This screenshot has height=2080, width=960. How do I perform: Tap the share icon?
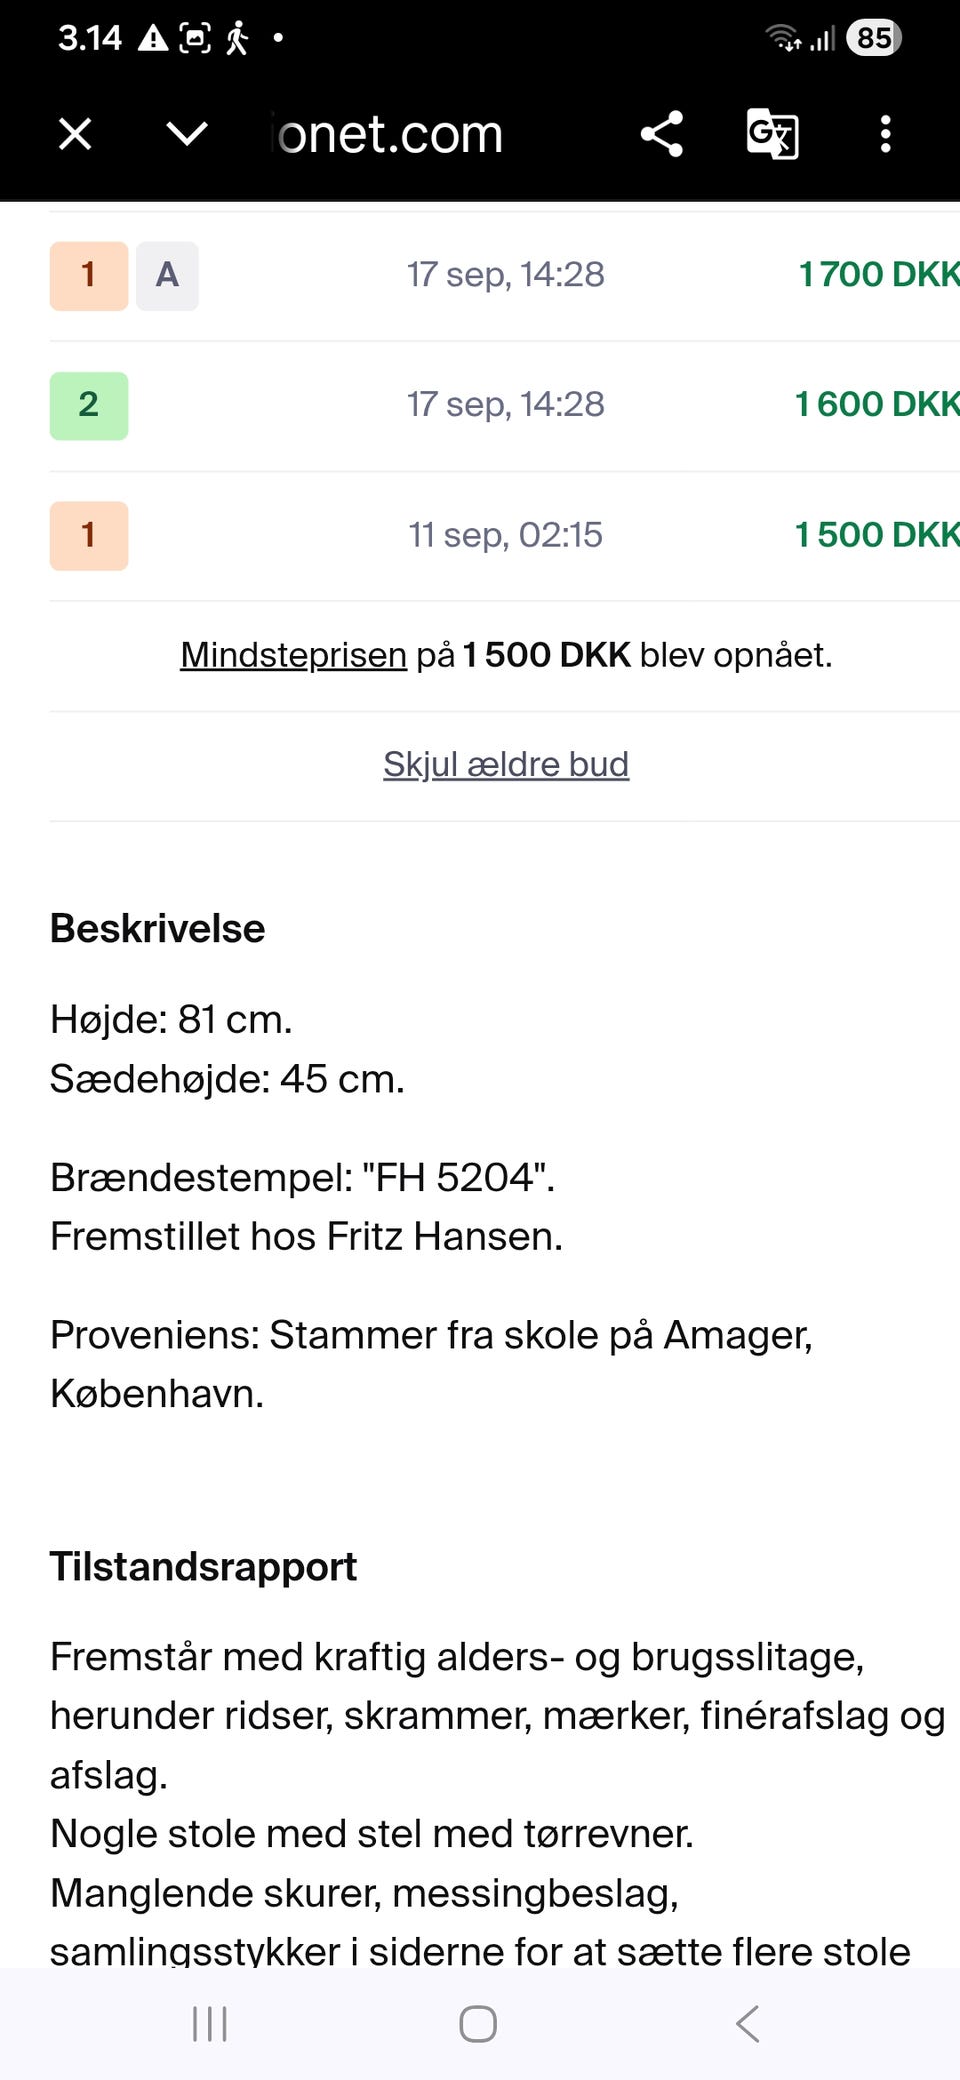click(x=661, y=134)
